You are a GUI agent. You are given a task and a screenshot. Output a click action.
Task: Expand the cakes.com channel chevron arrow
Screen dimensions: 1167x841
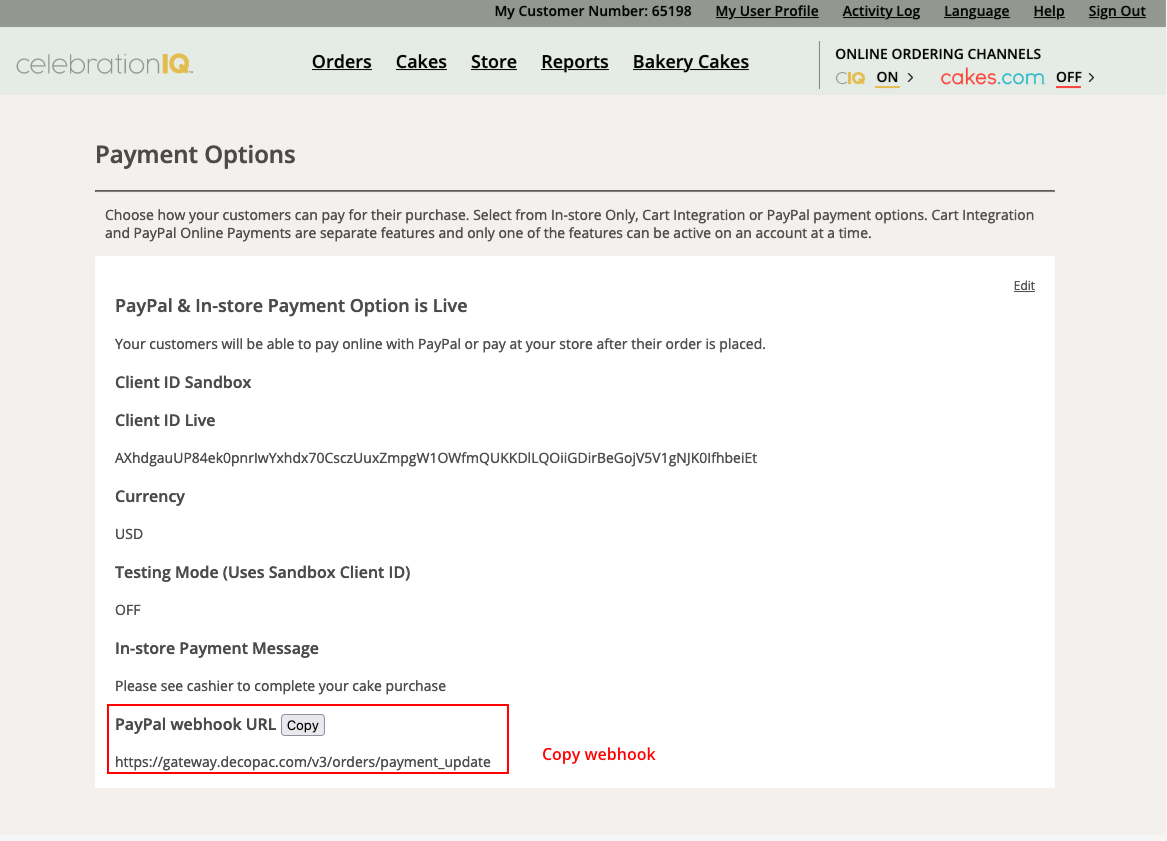[1091, 78]
